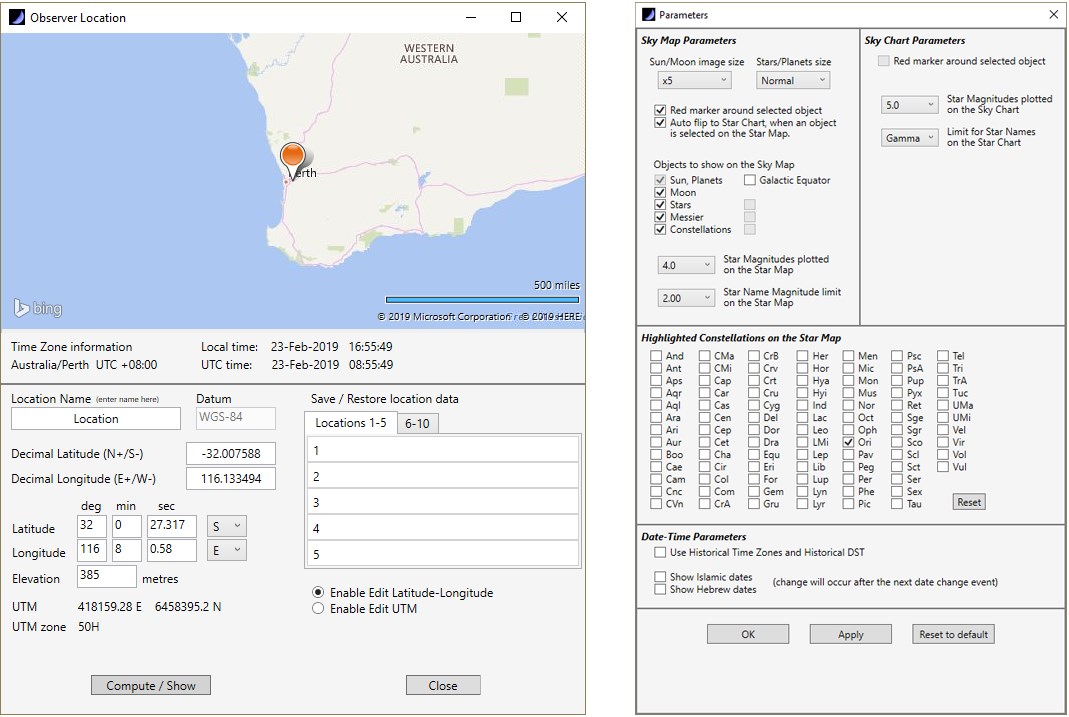
Task: Click the Observer Location window app icon
Action: click(x=17, y=17)
